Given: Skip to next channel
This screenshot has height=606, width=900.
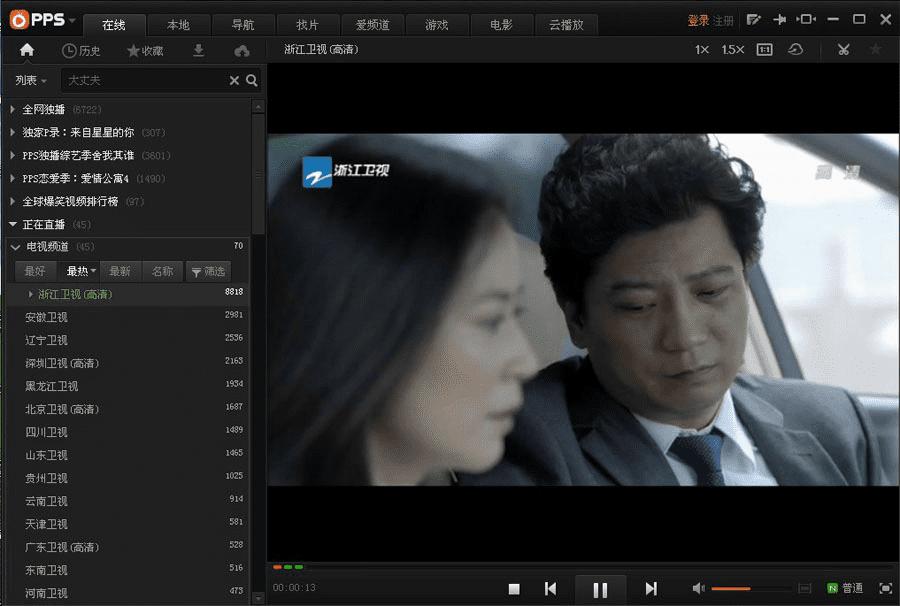Looking at the screenshot, I should click(x=651, y=589).
